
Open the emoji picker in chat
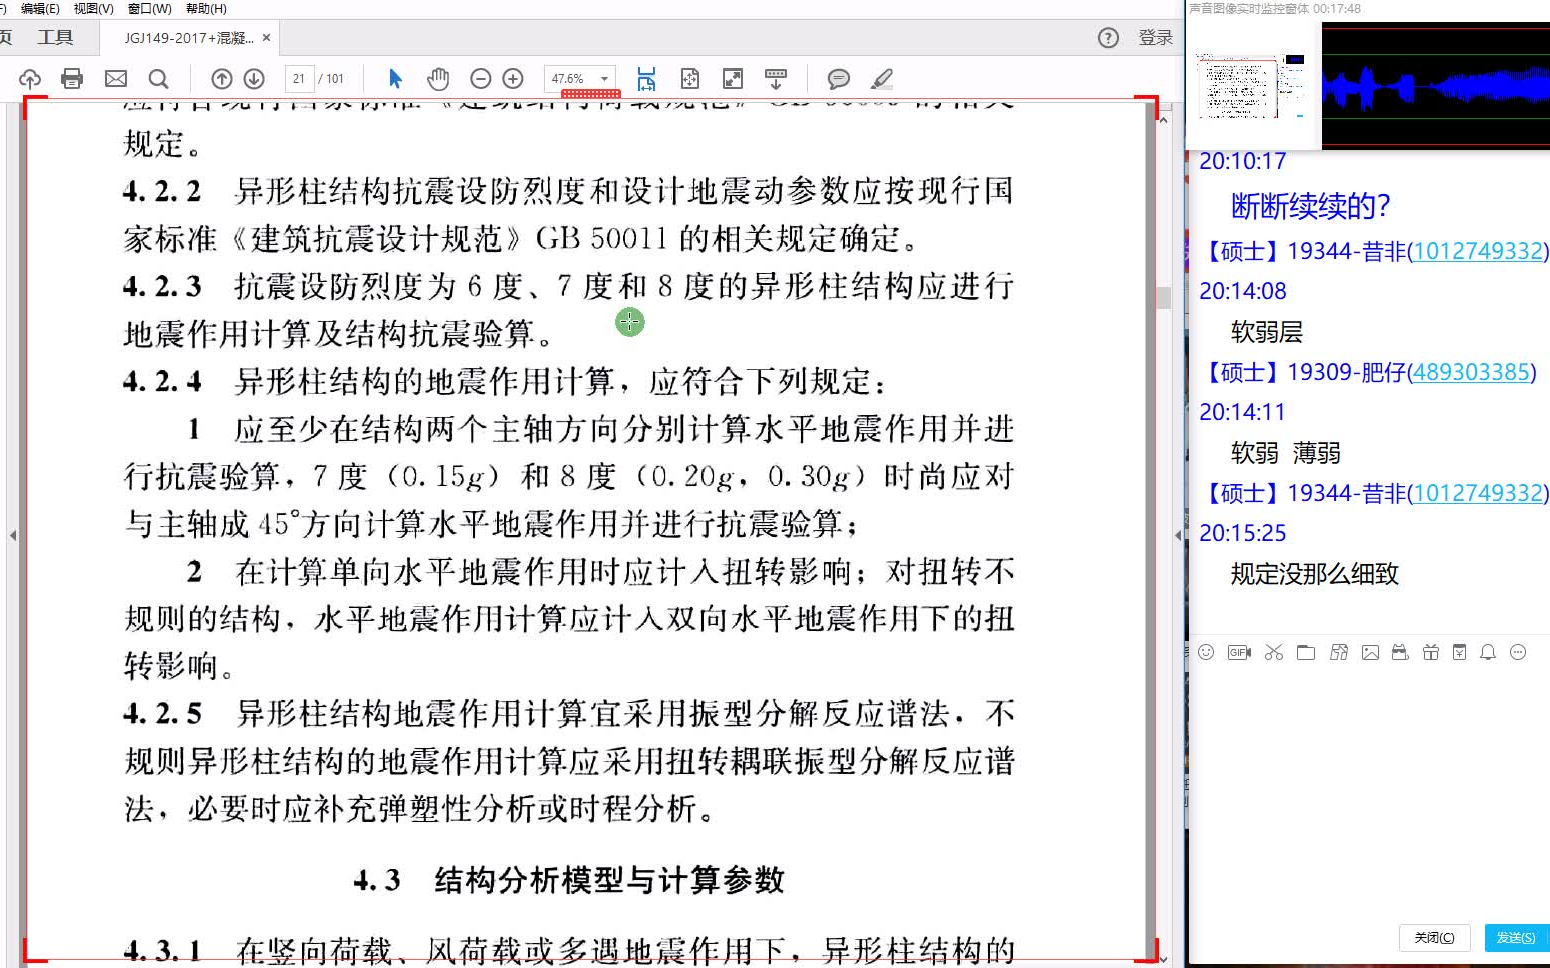tap(1206, 652)
